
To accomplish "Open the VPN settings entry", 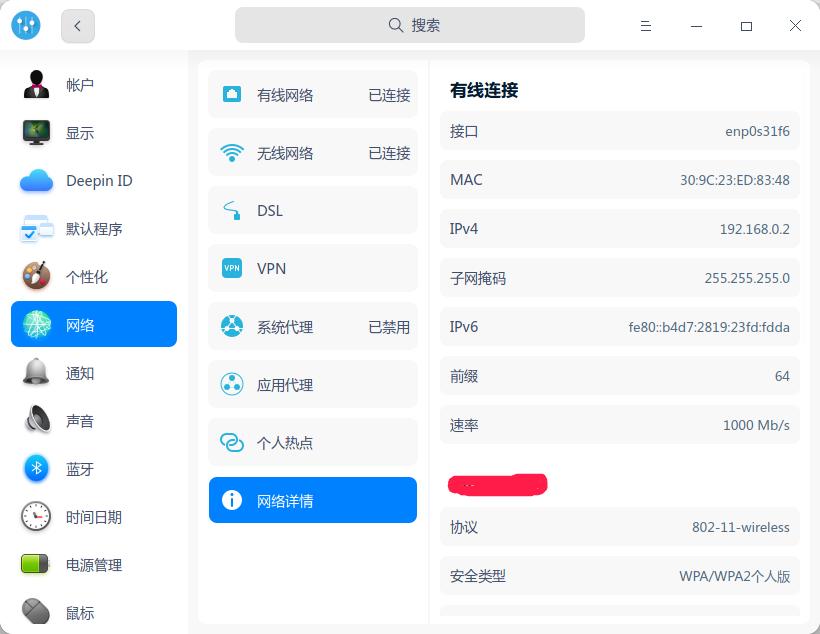I will coord(230,268).
